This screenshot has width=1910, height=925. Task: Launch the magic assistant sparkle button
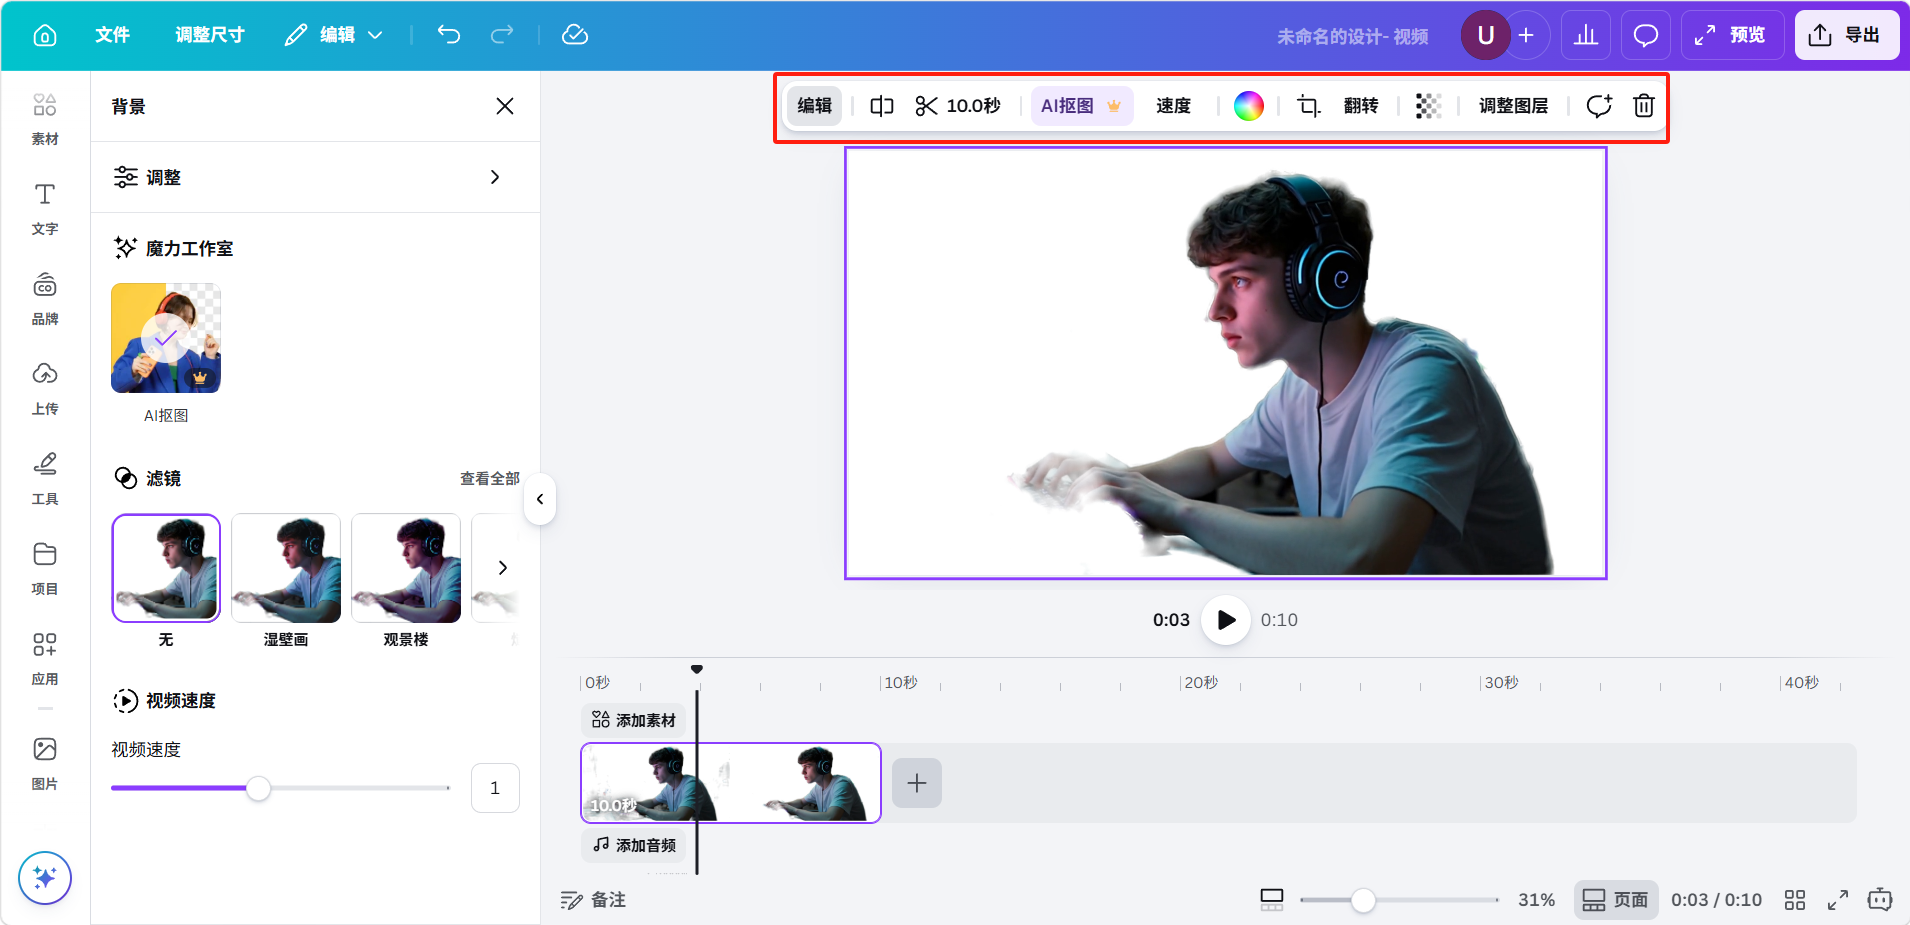[x=45, y=877]
